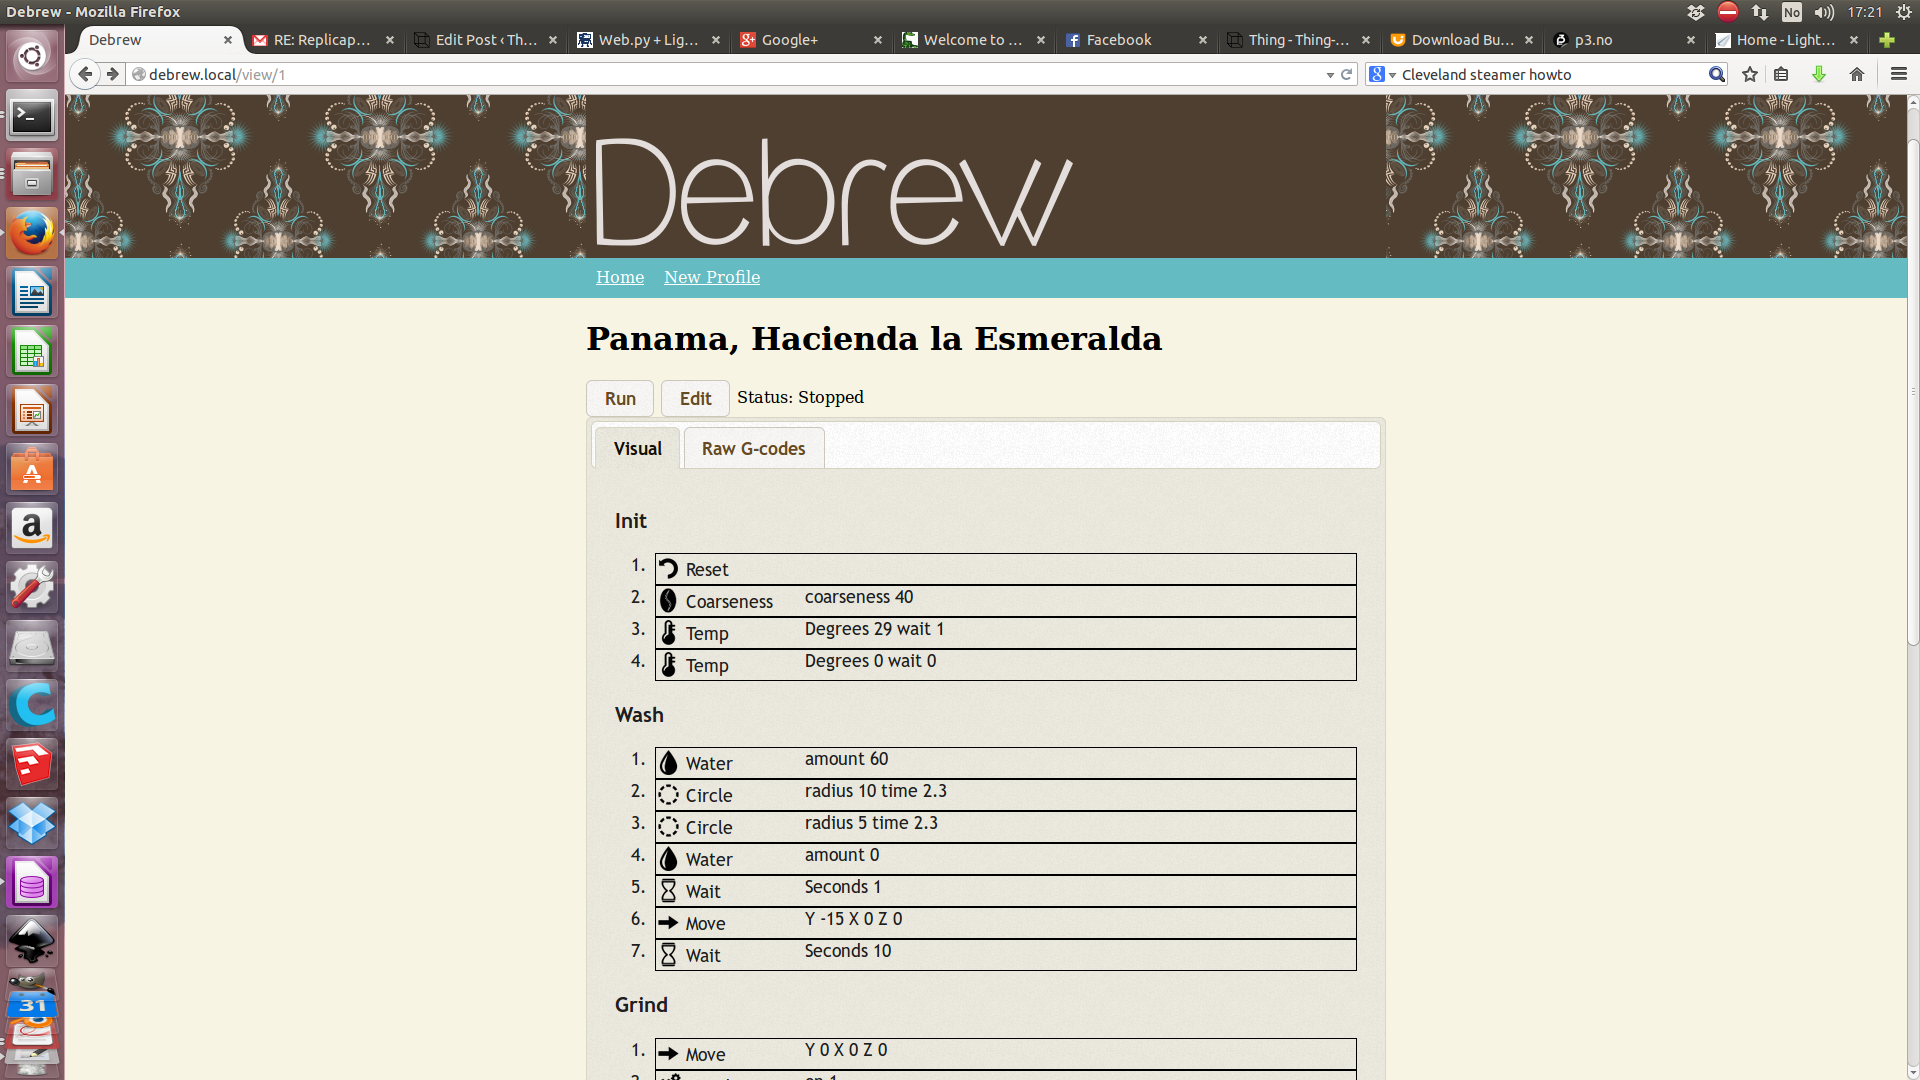Click the Y -15 Move arrow icon
The width and height of the screenshot is (1920, 1080).
tap(668, 923)
